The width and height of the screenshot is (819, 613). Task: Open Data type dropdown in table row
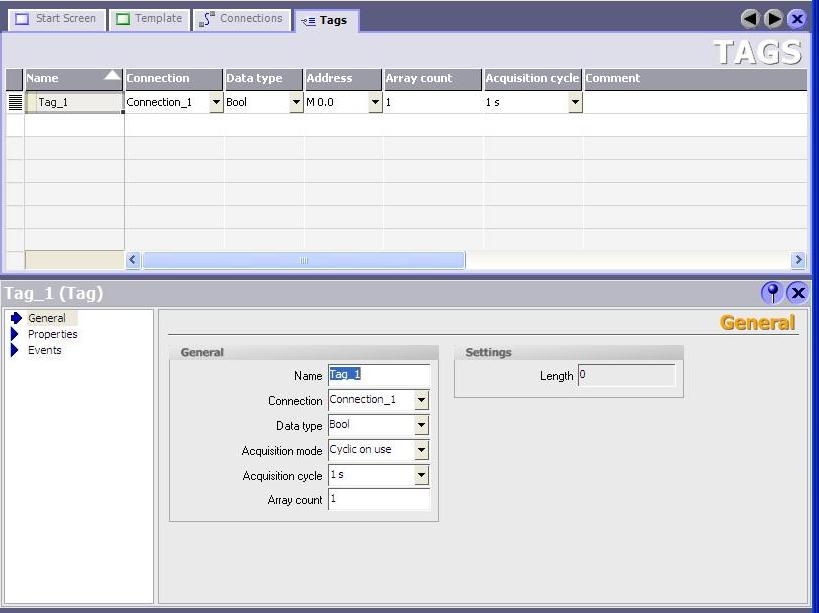click(296, 102)
